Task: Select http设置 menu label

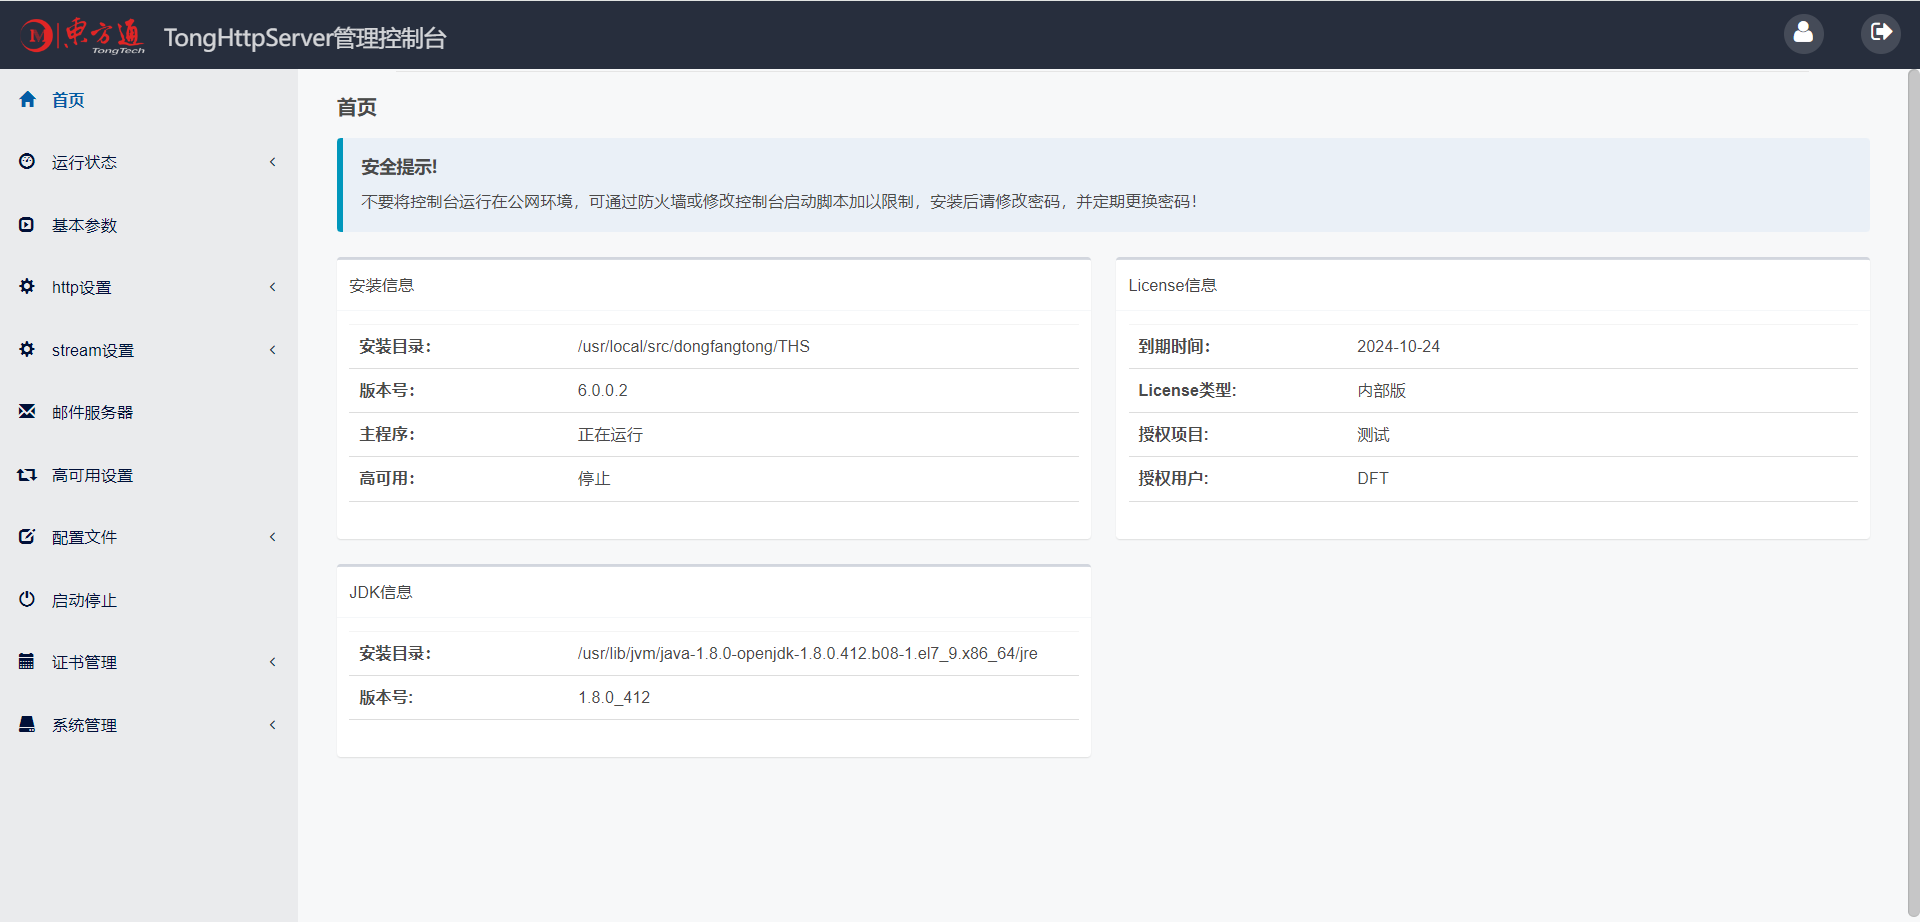Action: click(x=81, y=287)
